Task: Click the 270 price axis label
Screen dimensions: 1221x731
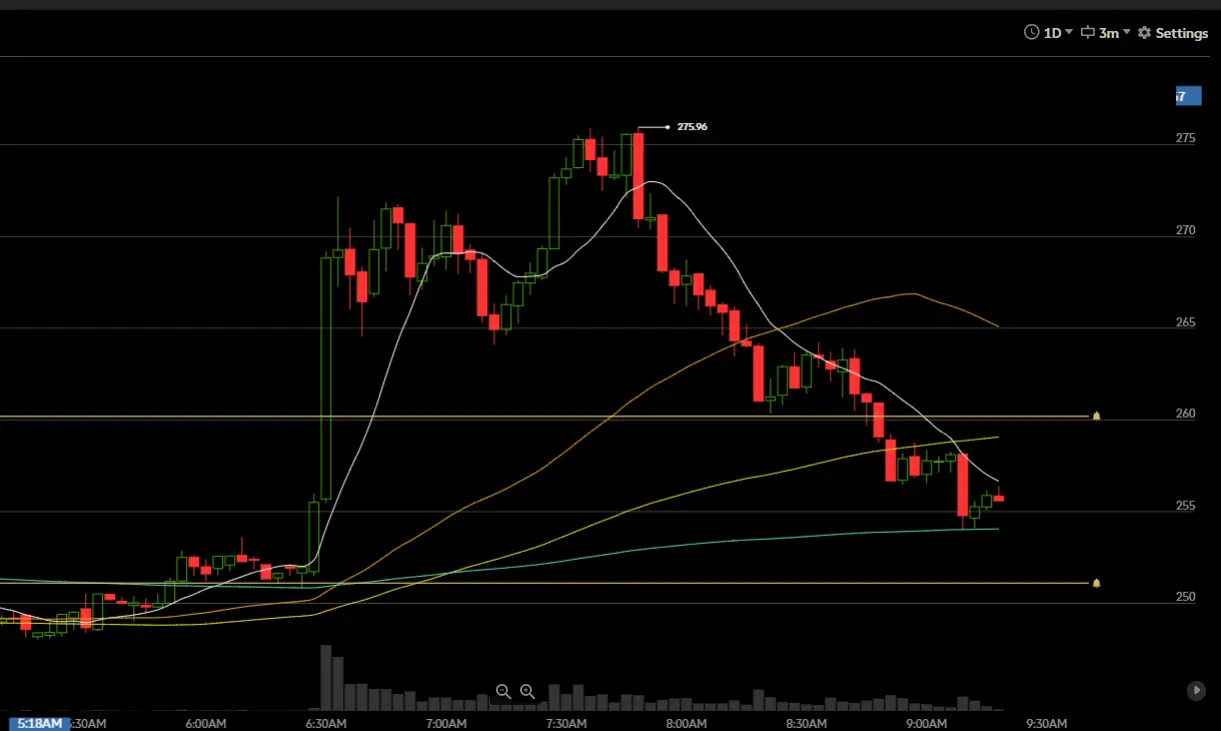Action: click(x=1185, y=230)
